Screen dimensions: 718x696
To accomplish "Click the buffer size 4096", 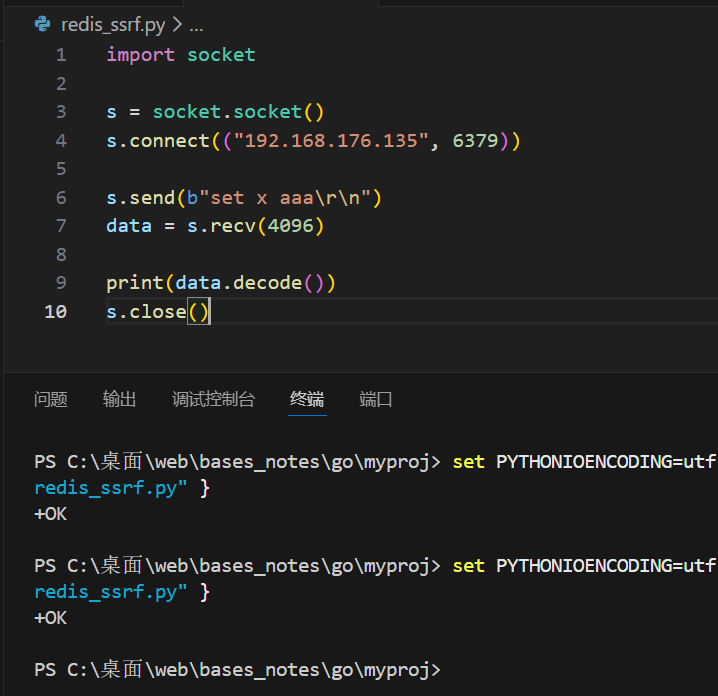I will [x=290, y=226].
